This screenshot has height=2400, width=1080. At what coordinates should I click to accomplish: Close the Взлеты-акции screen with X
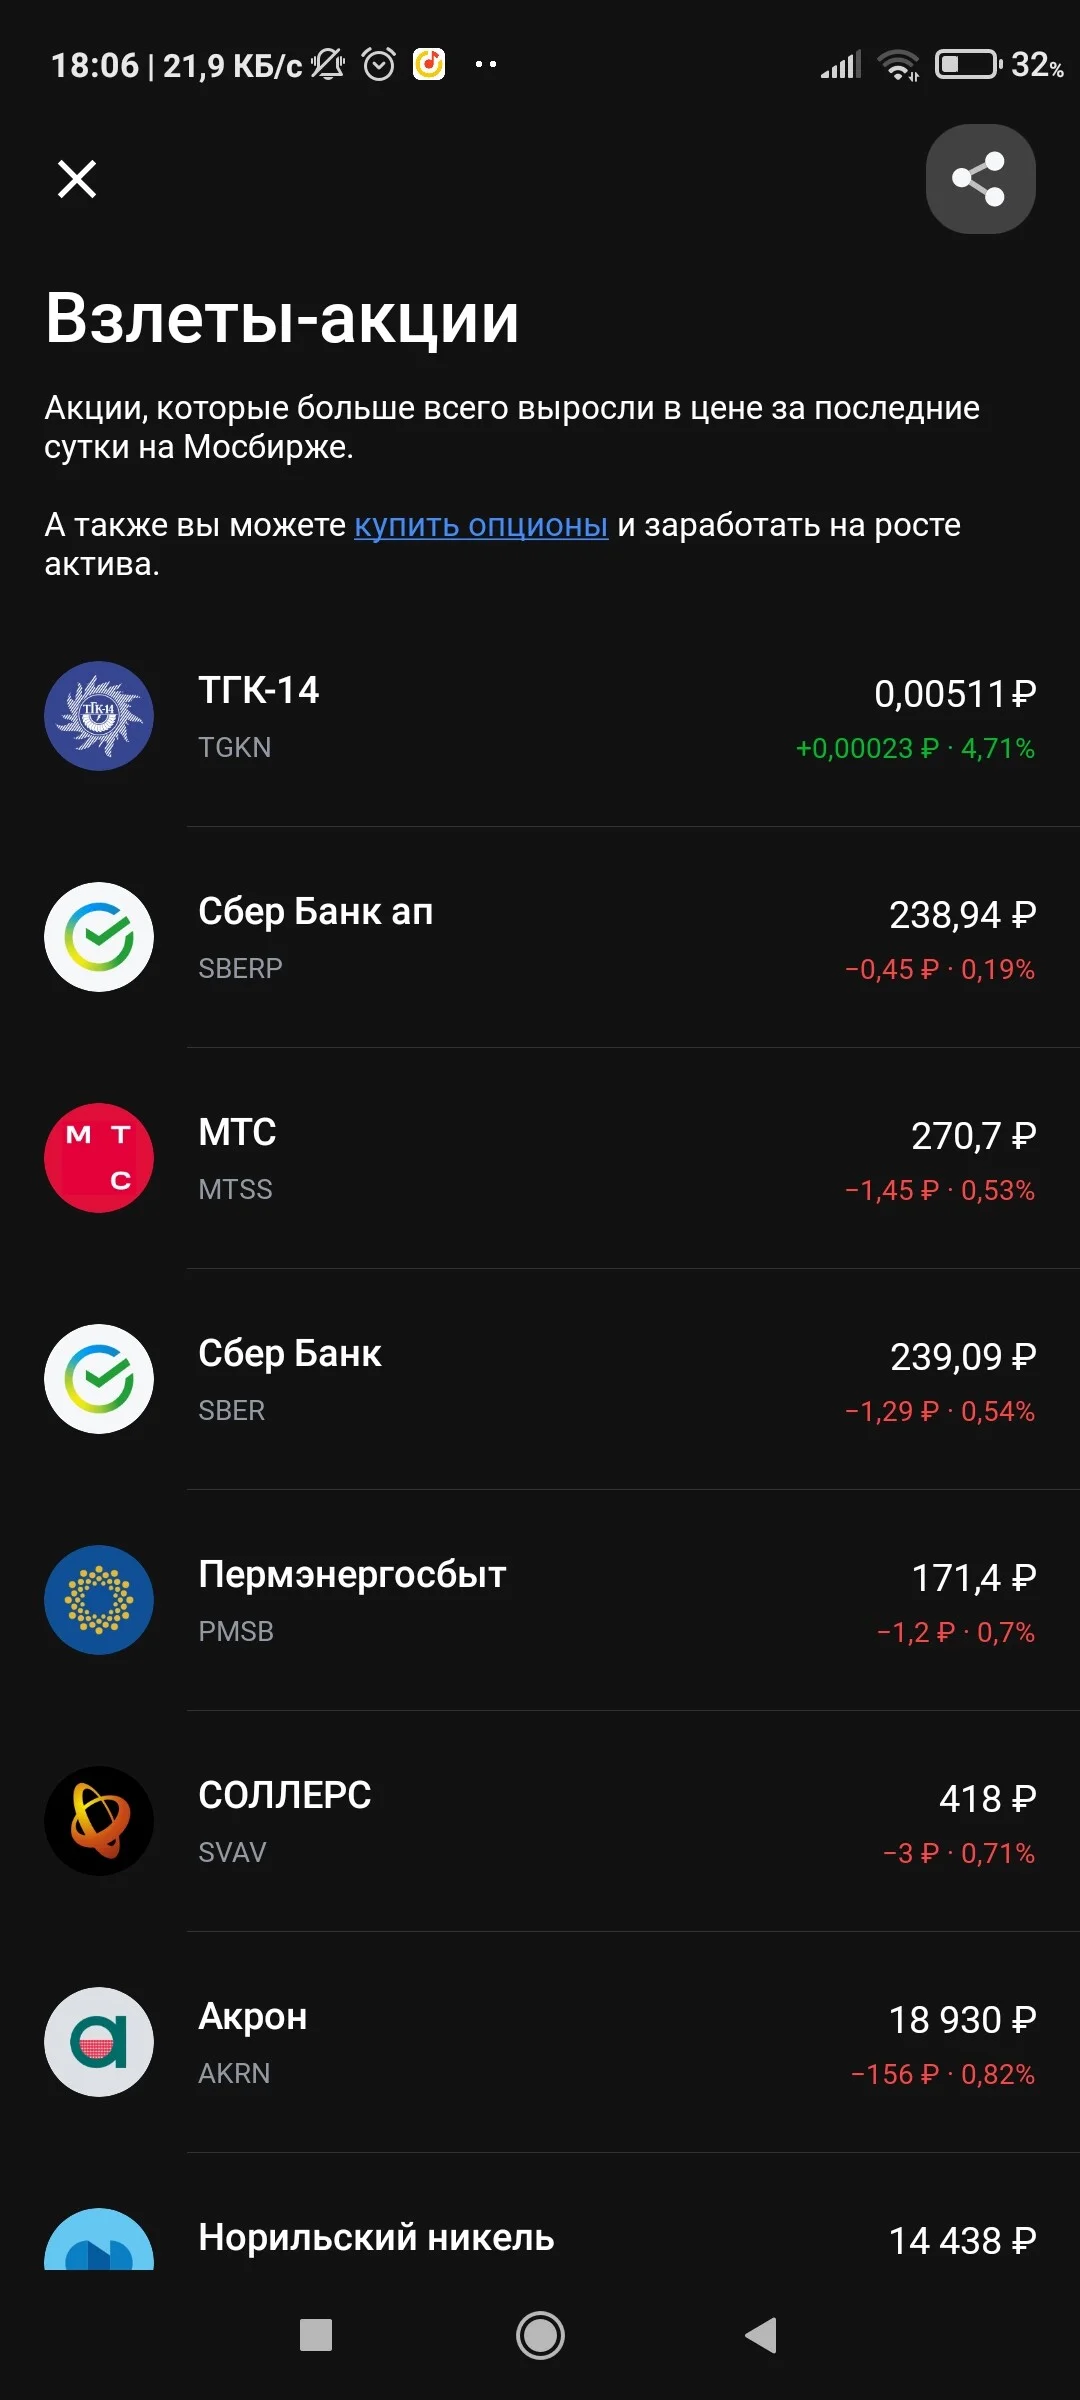click(x=77, y=179)
